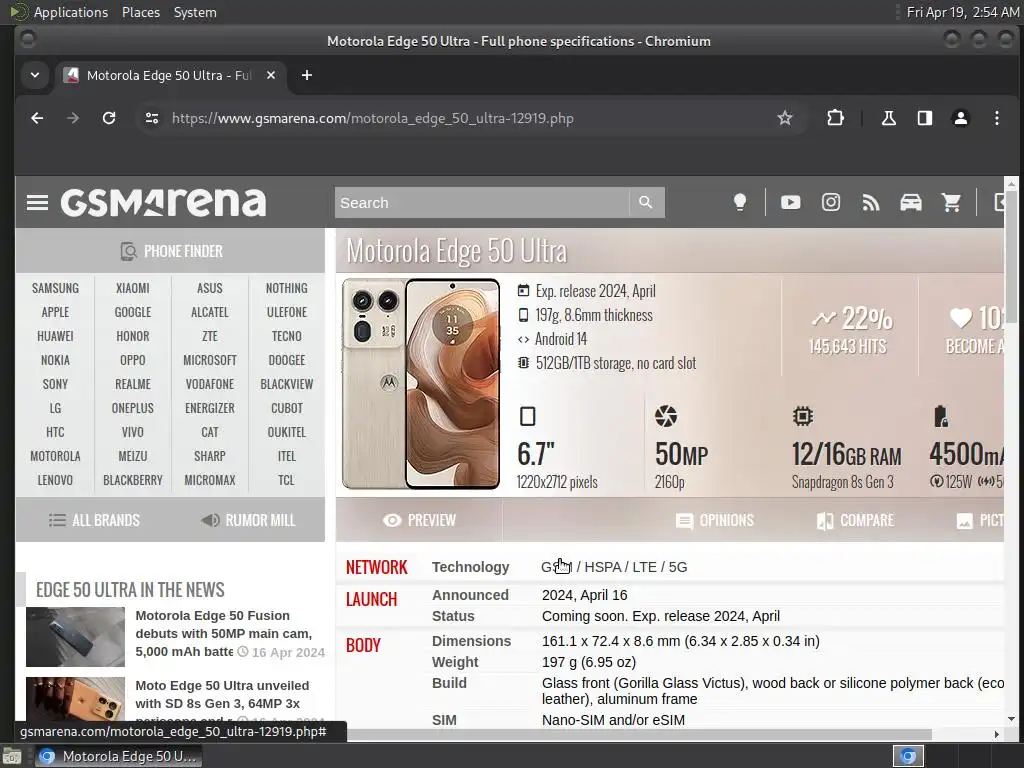This screenshot has height=768, width=1024.
Task: Open GSMArena Instagram icon
Action: coord(831,202)
